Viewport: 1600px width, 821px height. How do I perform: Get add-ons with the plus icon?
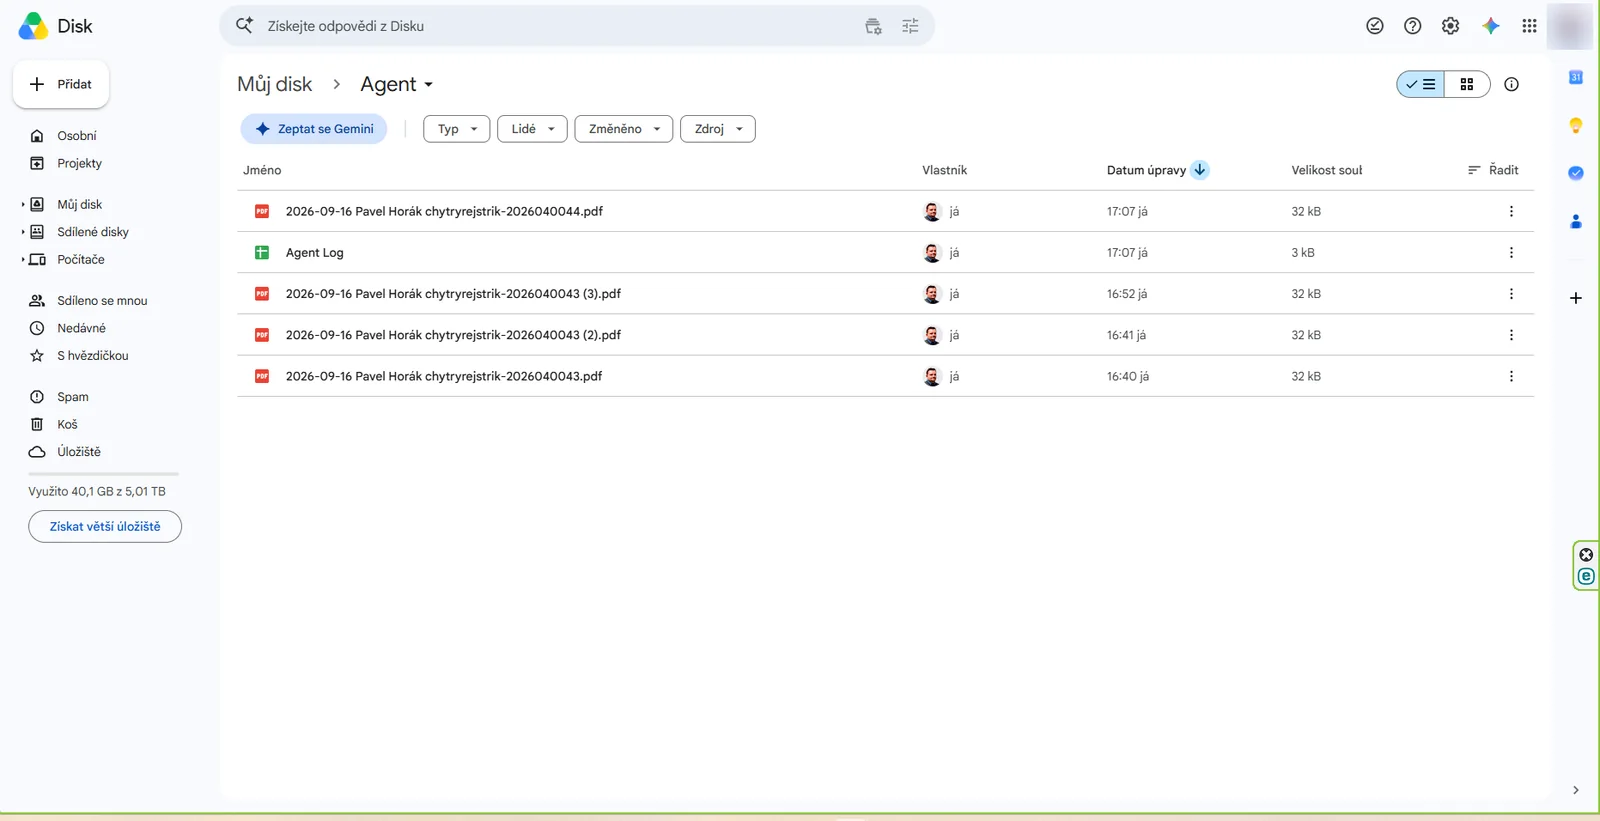point(1575,298)
